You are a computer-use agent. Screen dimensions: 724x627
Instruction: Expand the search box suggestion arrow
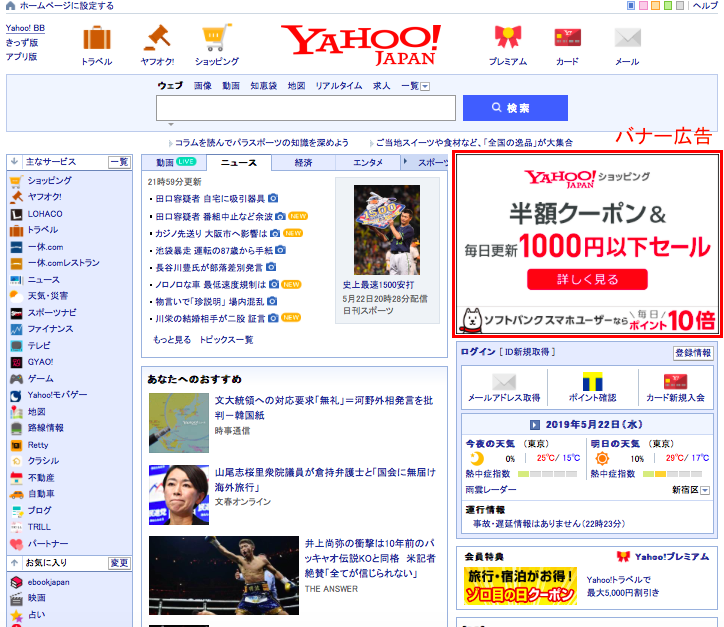coord(171,124)
